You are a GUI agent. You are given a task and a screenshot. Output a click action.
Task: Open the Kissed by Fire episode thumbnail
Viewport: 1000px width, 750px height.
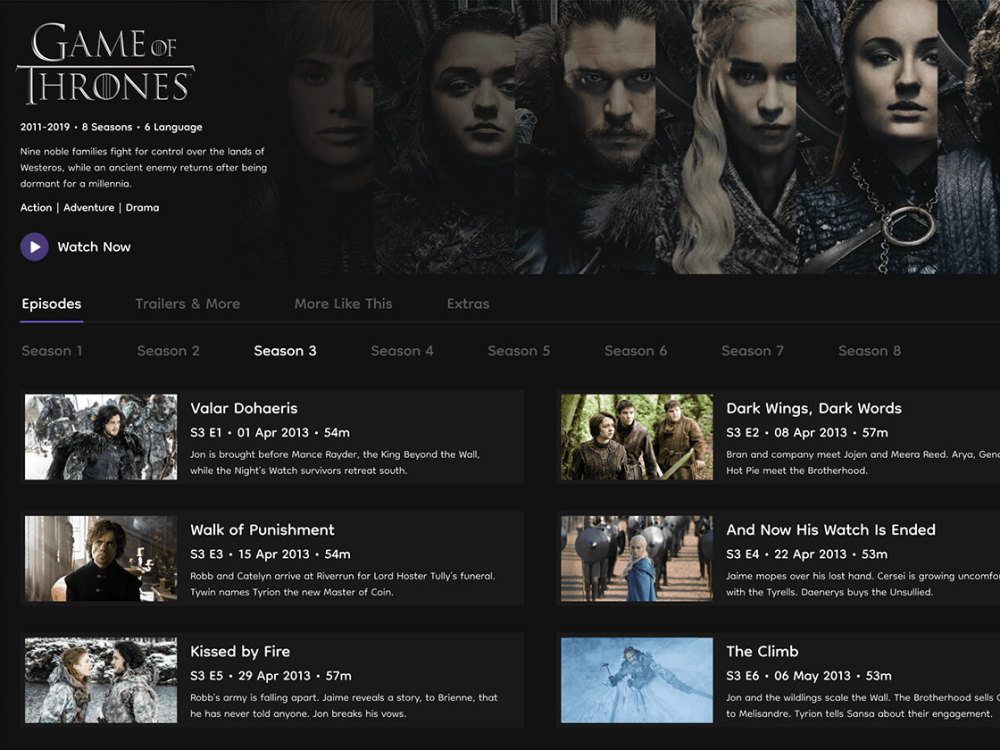(100, 678)
